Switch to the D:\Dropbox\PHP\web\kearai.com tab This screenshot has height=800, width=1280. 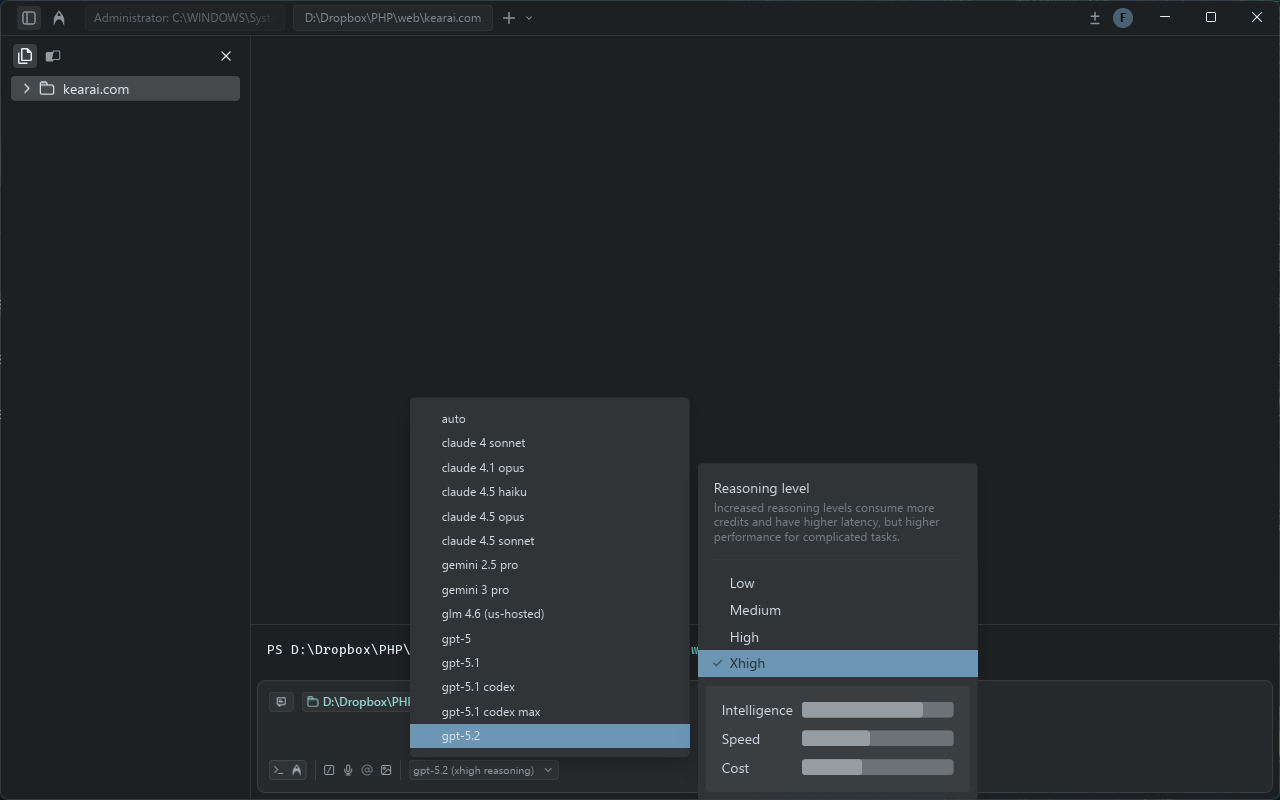point(393,18)
